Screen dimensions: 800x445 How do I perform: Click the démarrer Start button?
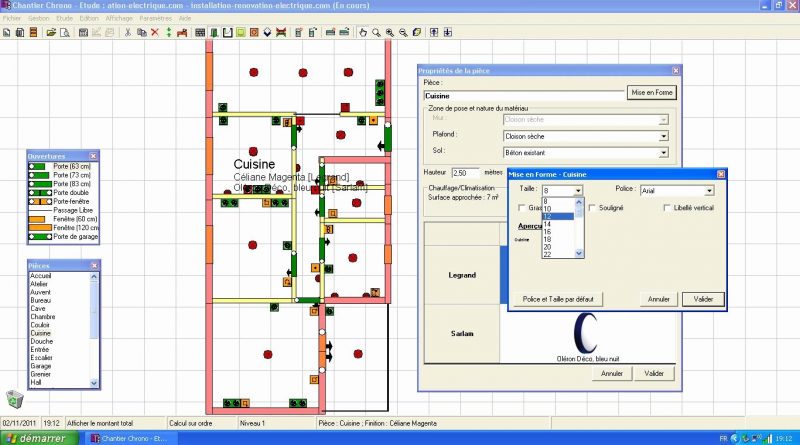39,438
